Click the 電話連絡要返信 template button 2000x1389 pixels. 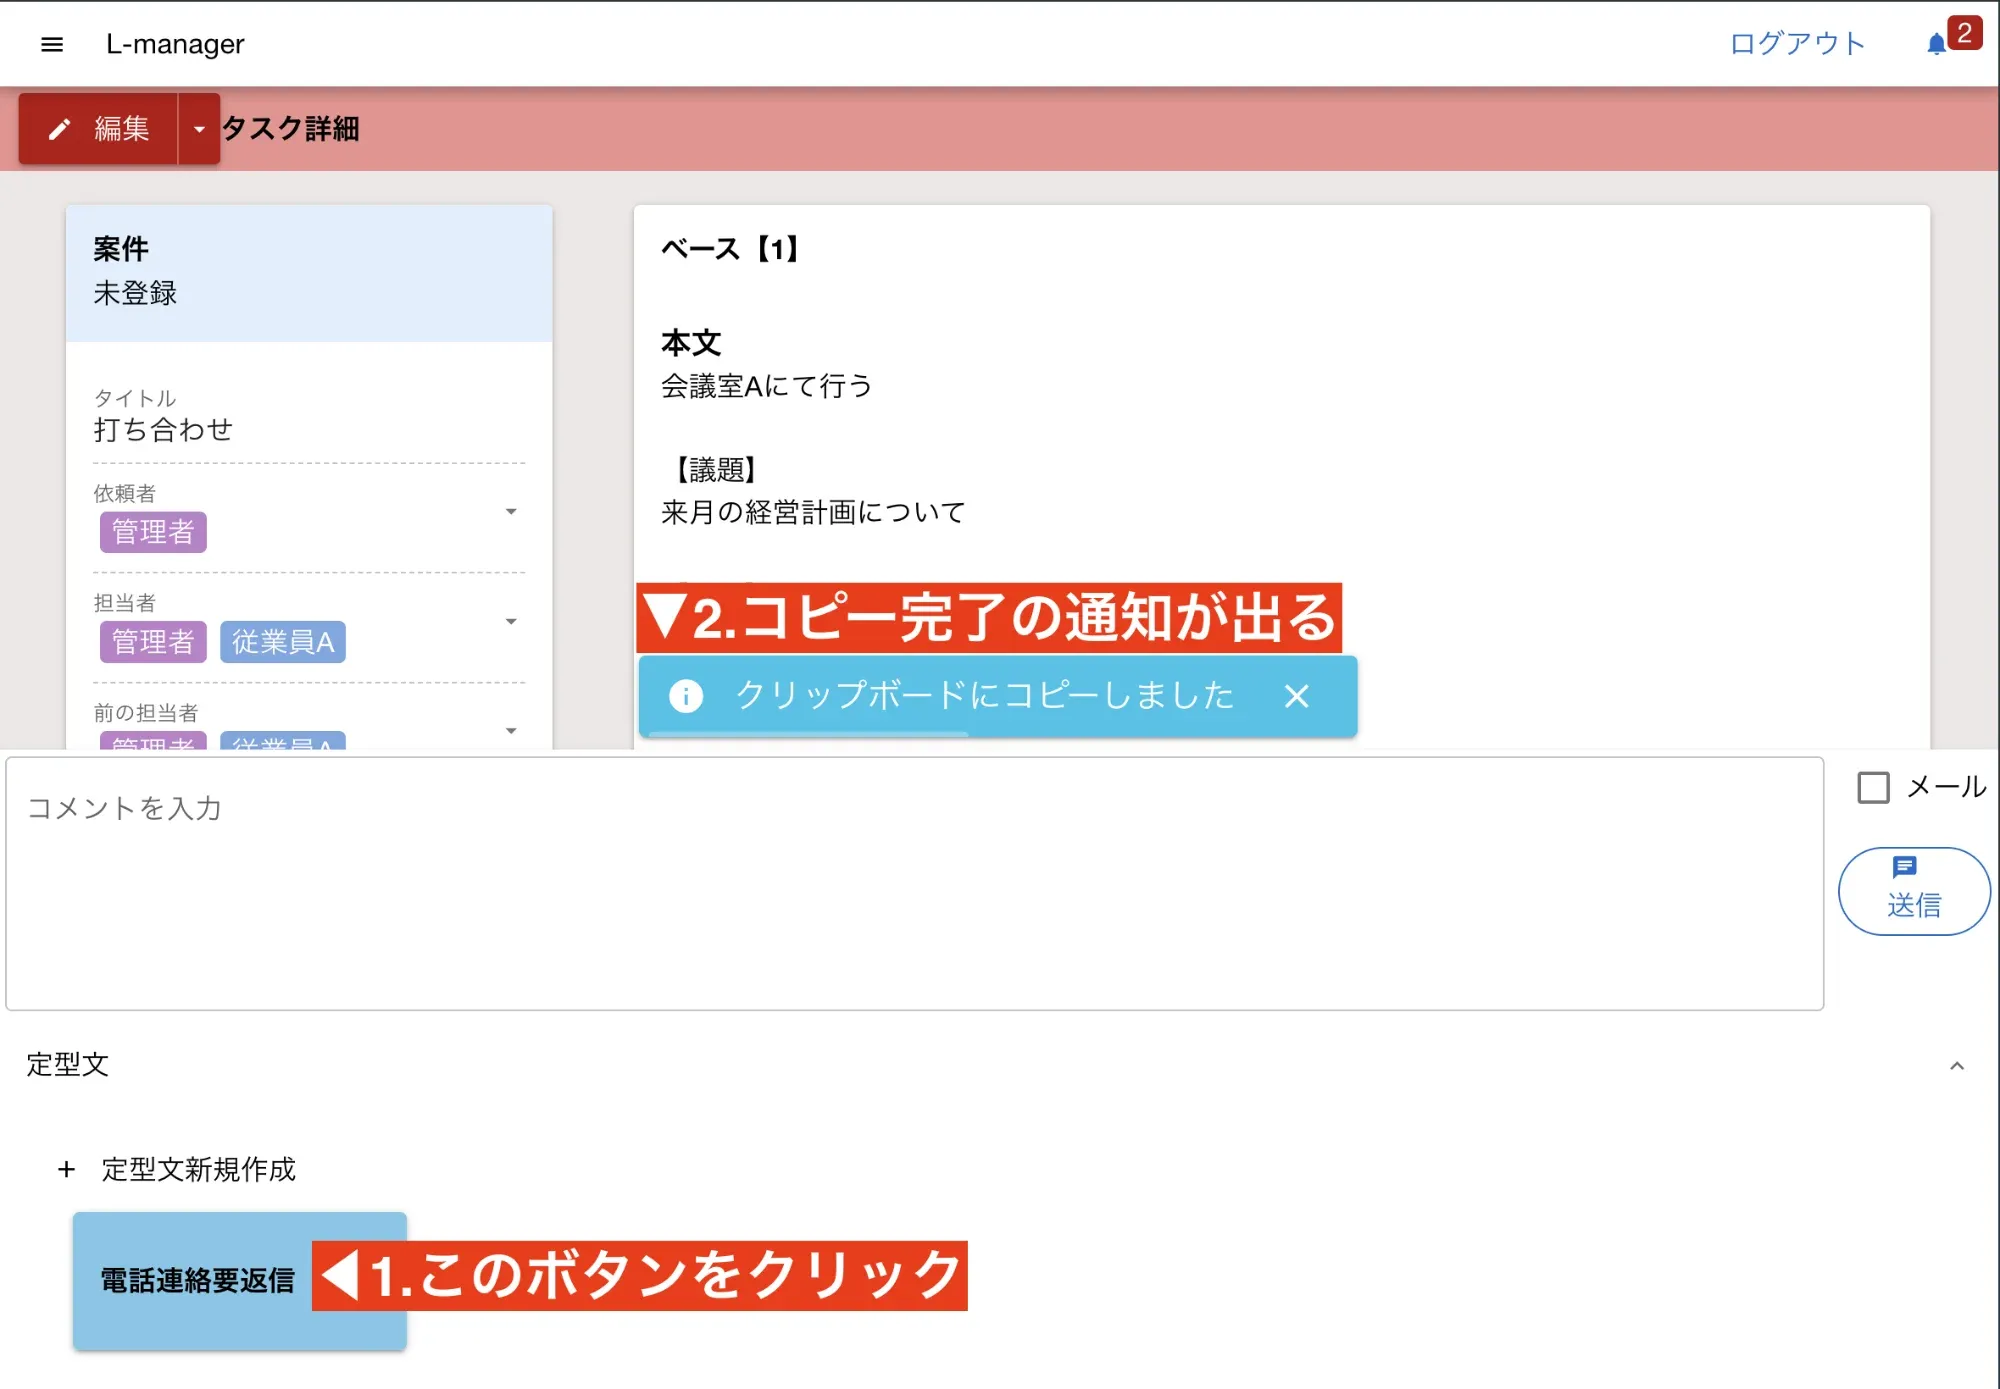[196, 1281]
